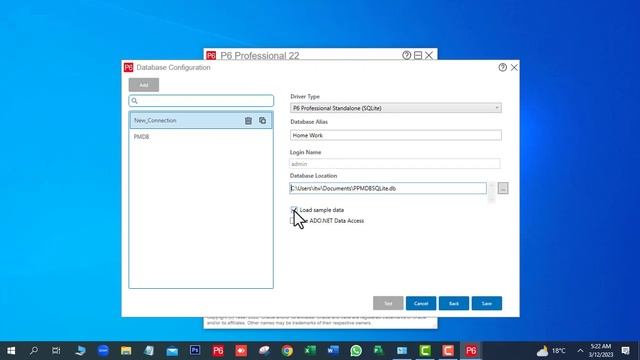Click the Database Location path field
This screenshot has width=640, height=360.
388,188
